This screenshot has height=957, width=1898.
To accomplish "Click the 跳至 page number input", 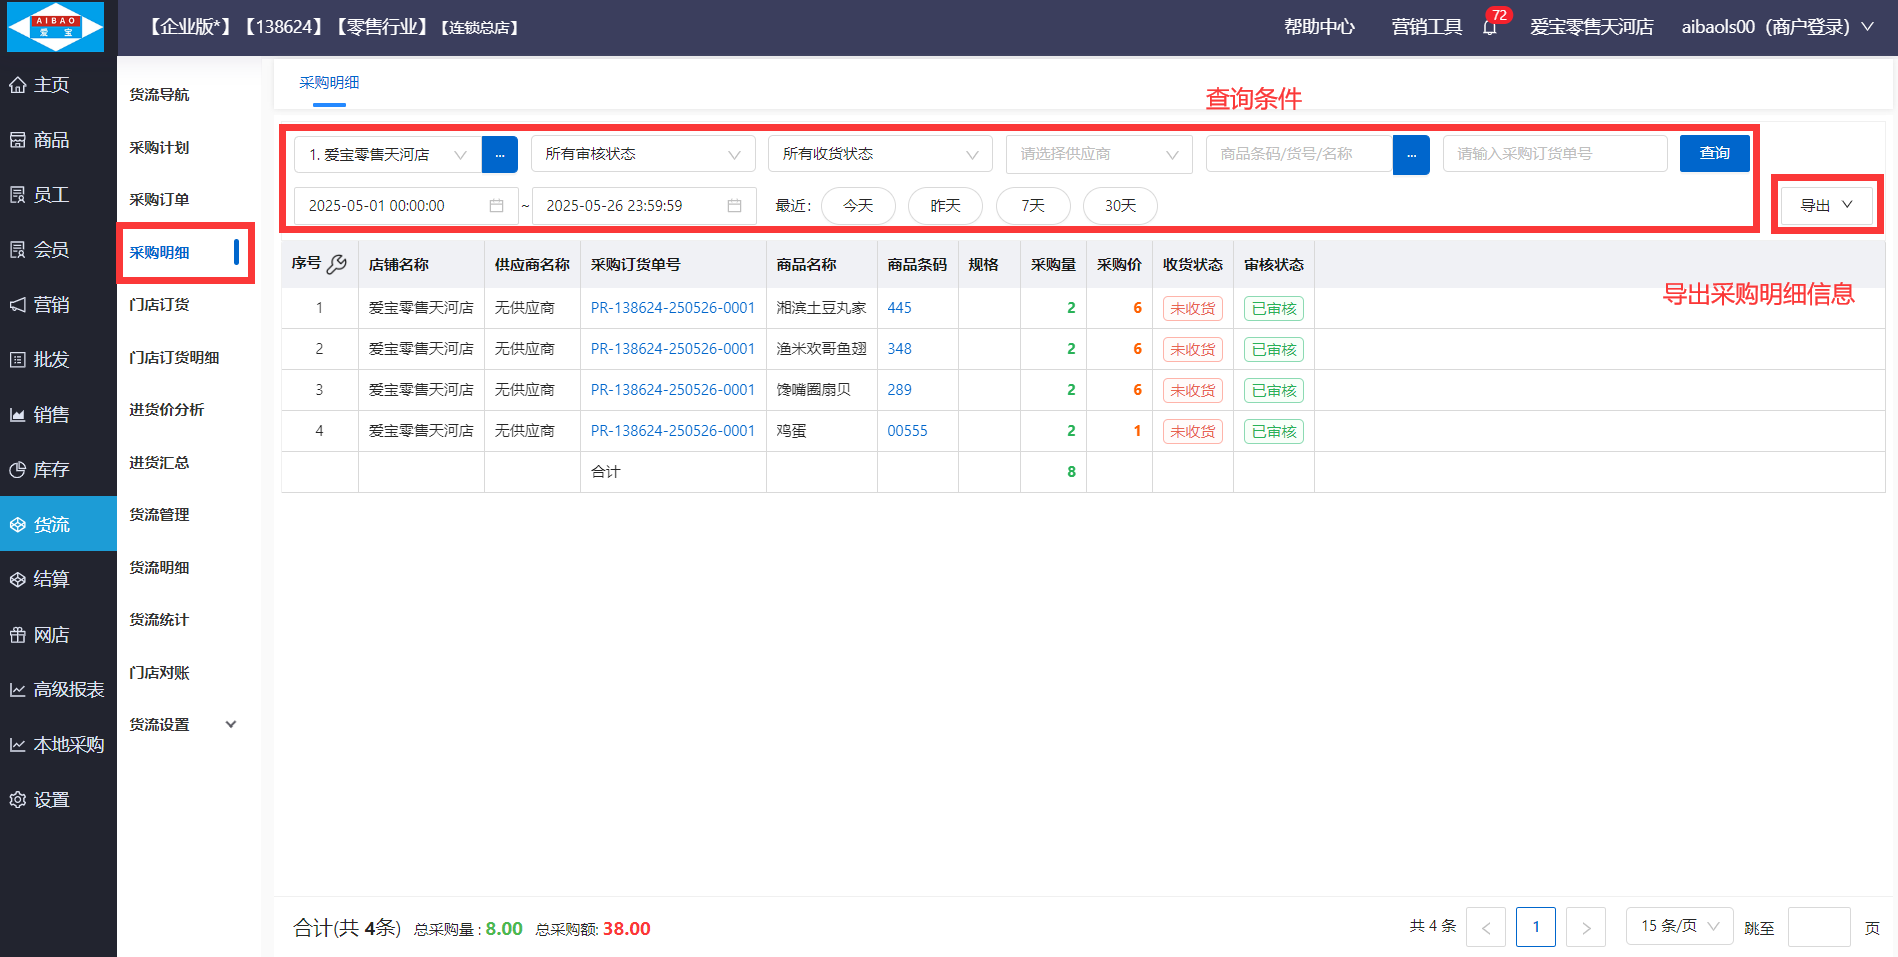I will click(1819, 927).
